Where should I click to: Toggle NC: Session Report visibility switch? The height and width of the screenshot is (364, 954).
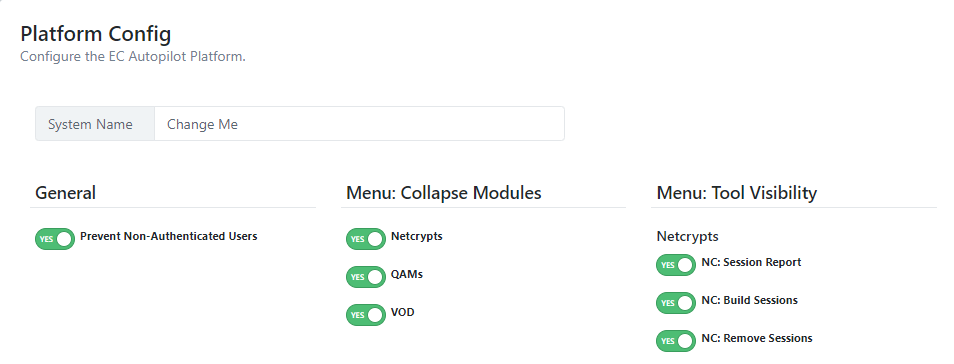(675, 265)
